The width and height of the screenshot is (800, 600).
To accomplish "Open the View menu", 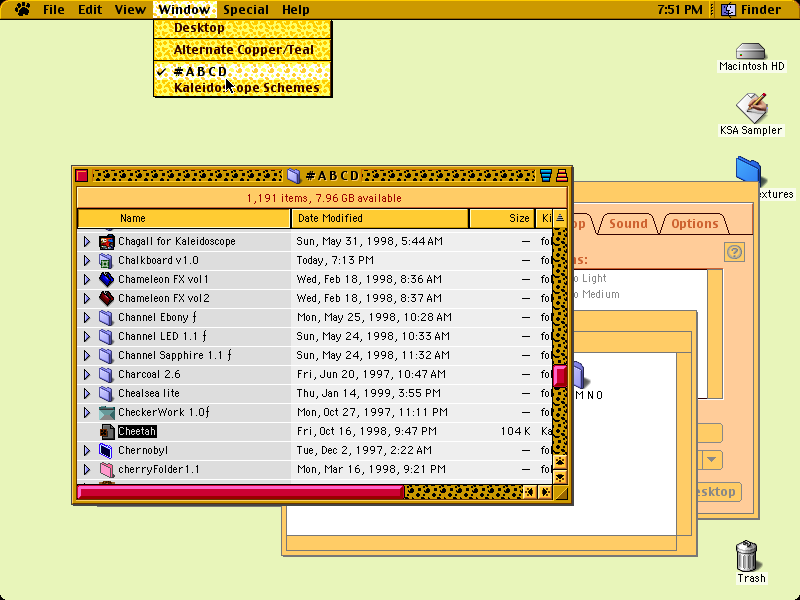I will pyautogui.click(x=130, y=9).
